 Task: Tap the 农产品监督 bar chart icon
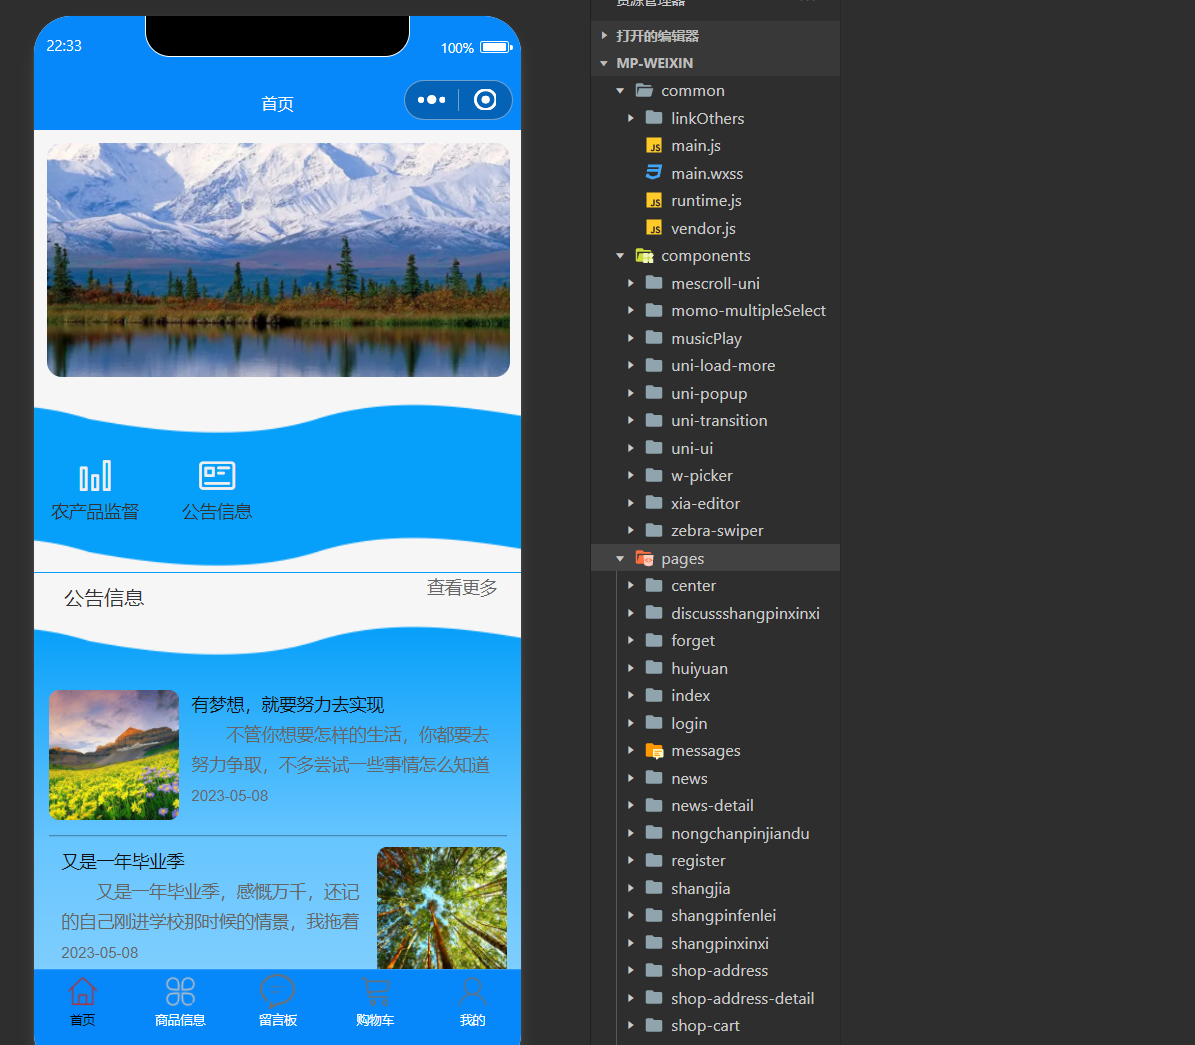click(95, 476)
